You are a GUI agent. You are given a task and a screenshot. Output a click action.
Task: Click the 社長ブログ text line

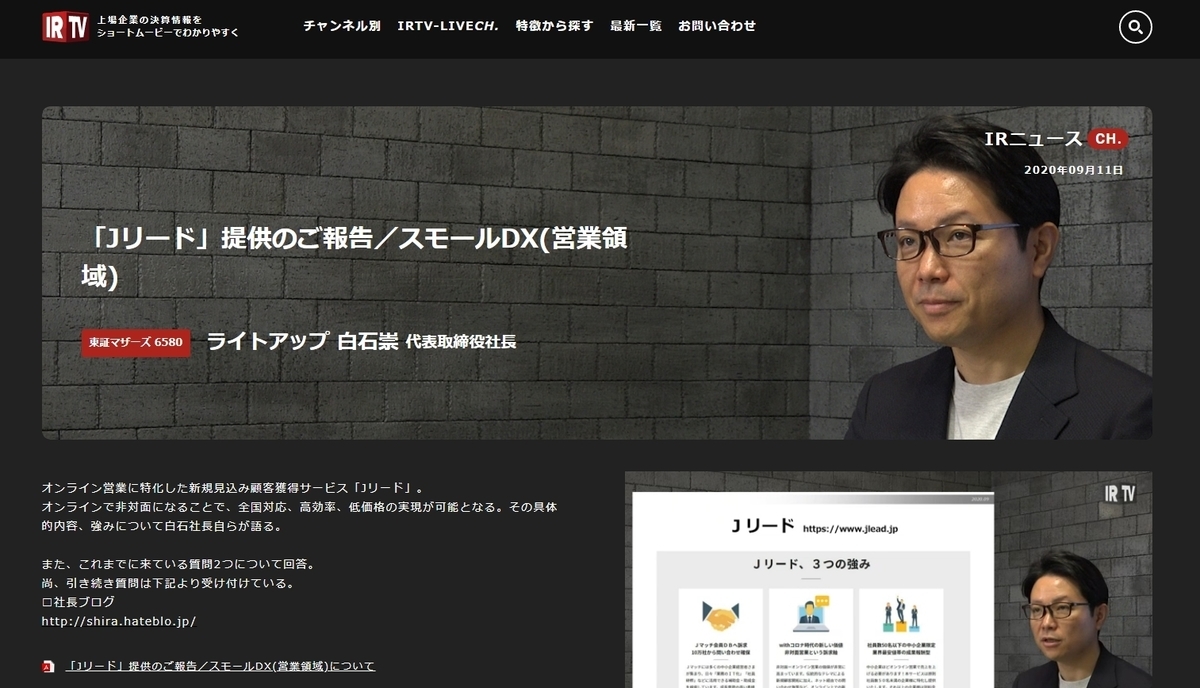(x=78, y=602)
